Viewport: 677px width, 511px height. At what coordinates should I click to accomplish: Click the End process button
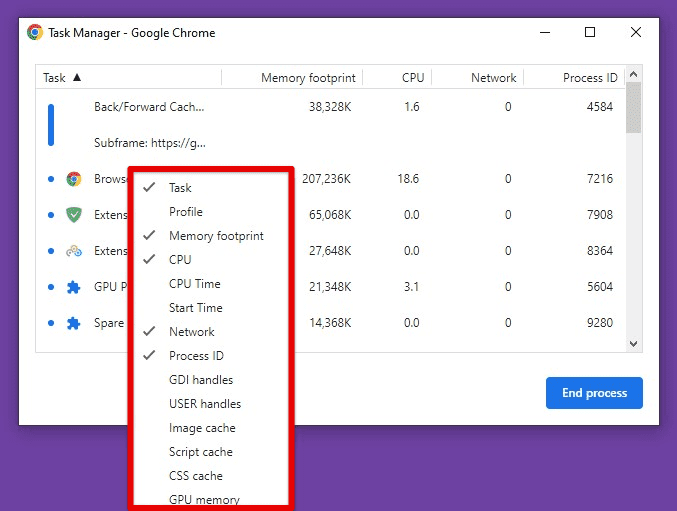594,393
